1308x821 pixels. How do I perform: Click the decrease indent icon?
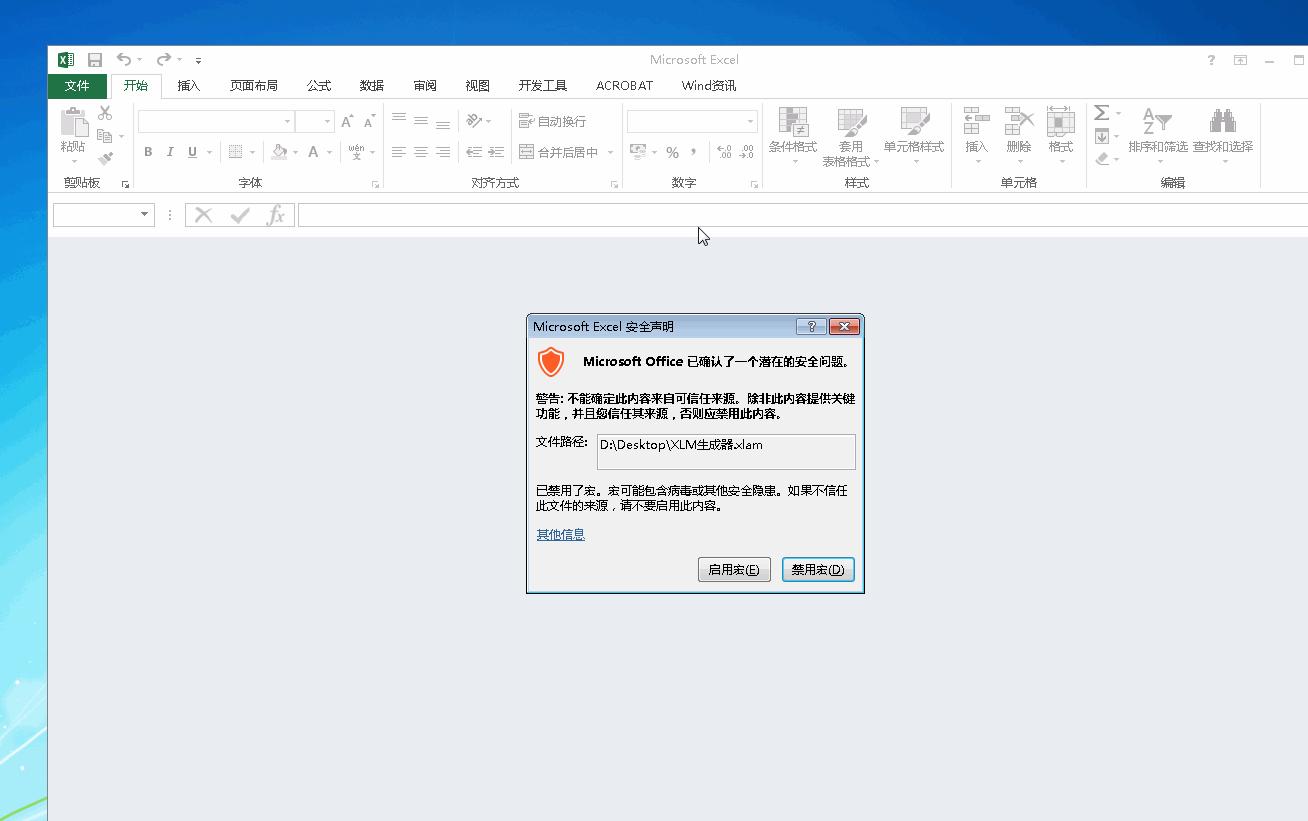pos(474,152)
